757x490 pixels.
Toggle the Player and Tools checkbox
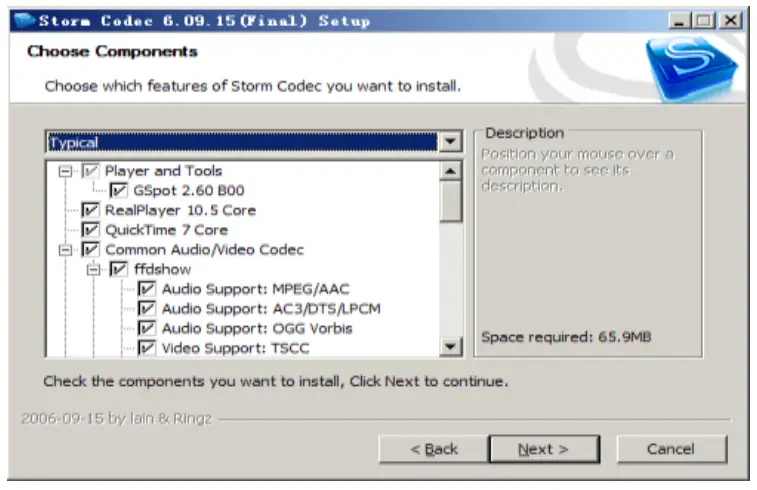pos(90,171)
